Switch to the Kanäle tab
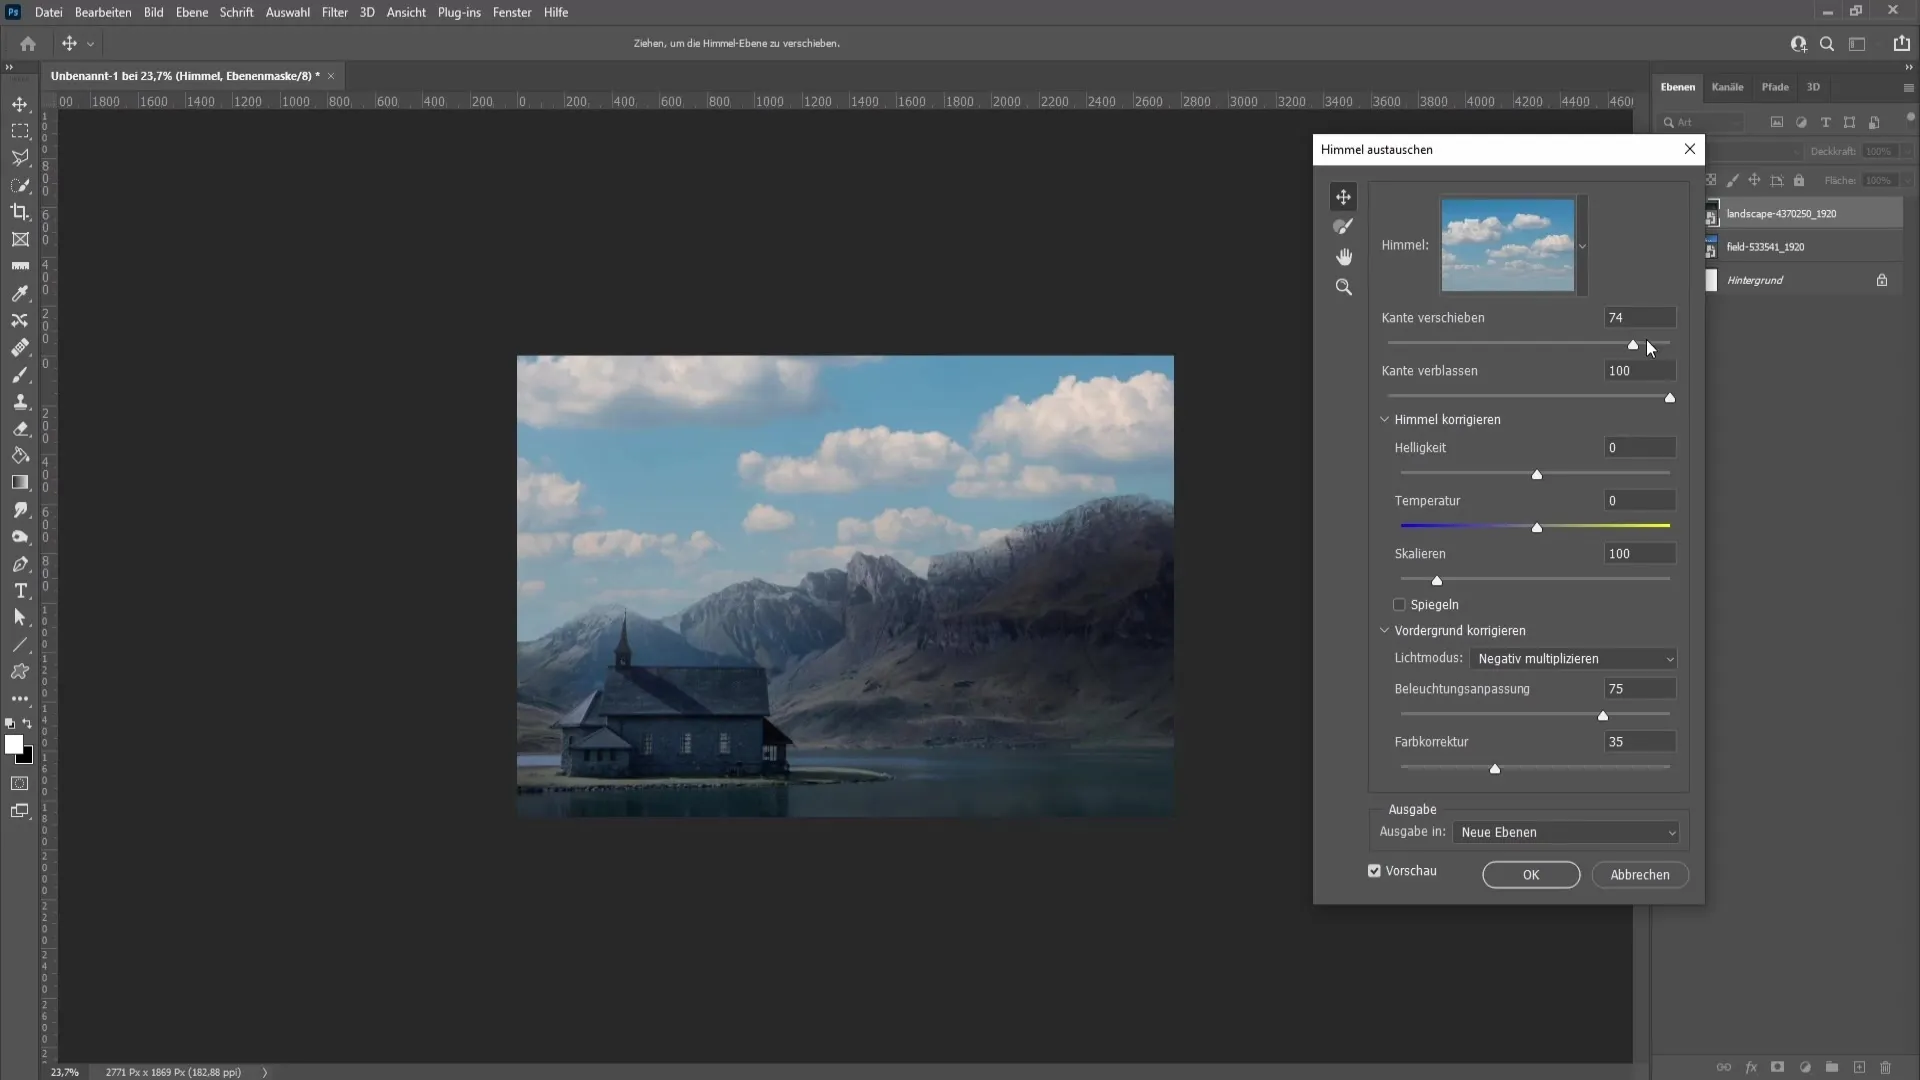This screenshot has height=1080, width=1920. pyautogui.click(x=1727, y=87)
